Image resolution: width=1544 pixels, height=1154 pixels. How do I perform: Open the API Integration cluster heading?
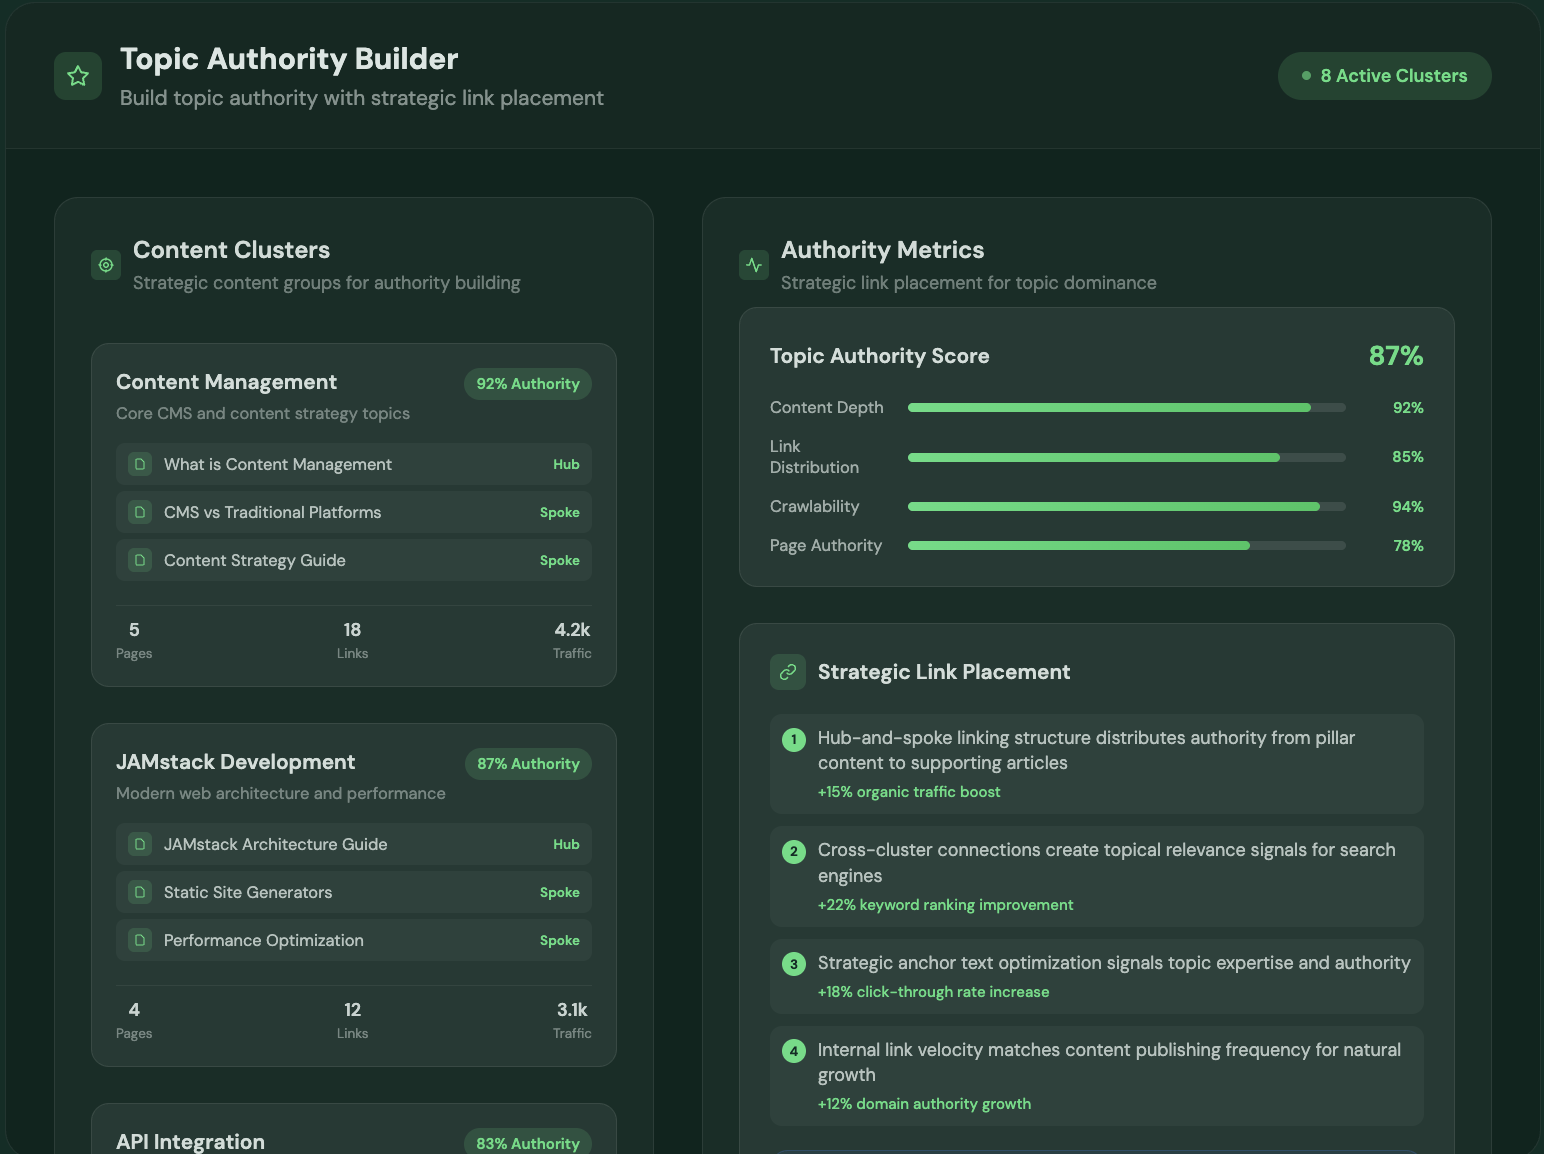[x=191, y=1142]
